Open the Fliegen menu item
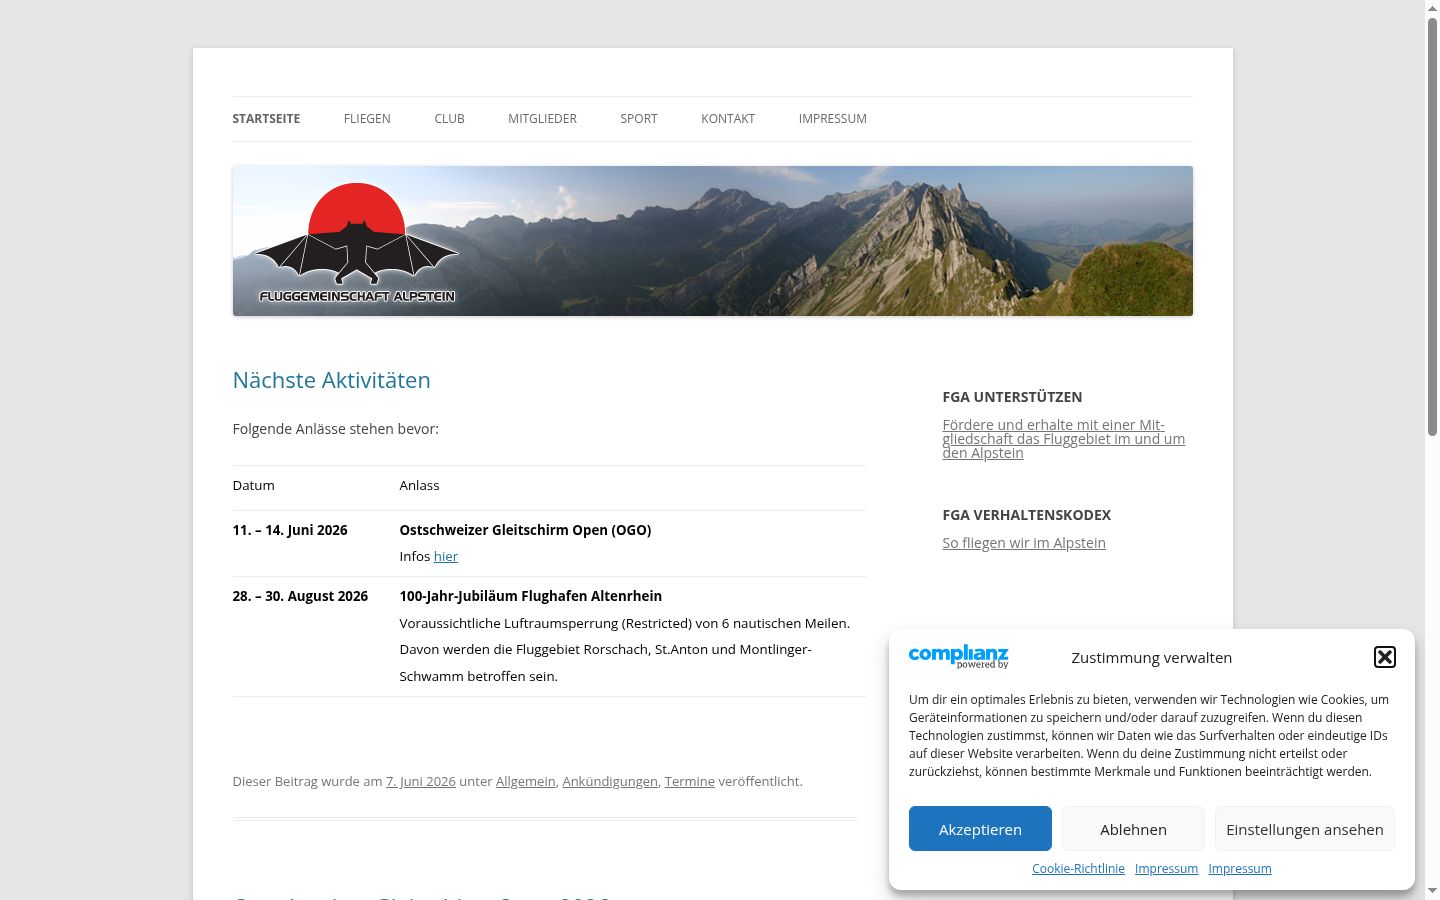 (x=367, y=119)
